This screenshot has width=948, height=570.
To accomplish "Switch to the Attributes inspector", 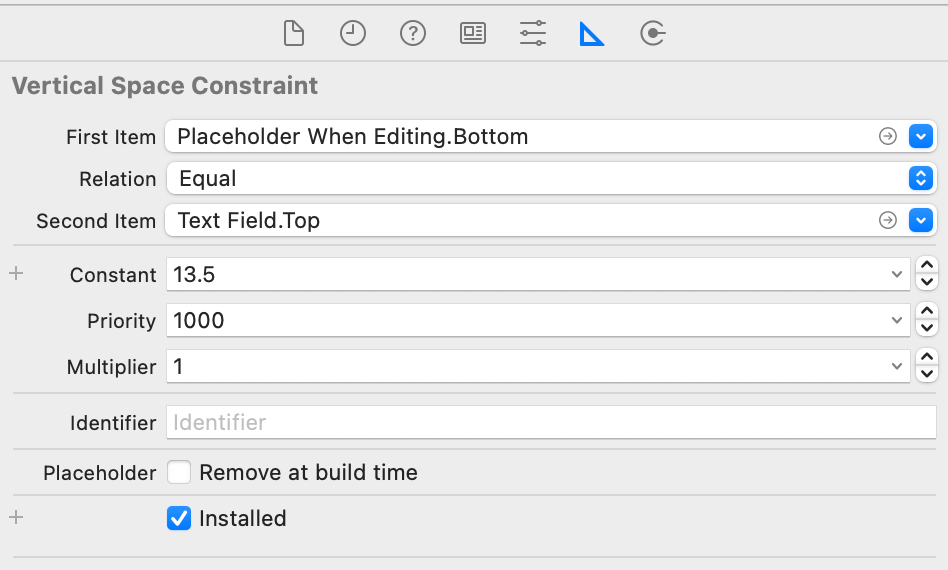I will [x=533, y=34].
